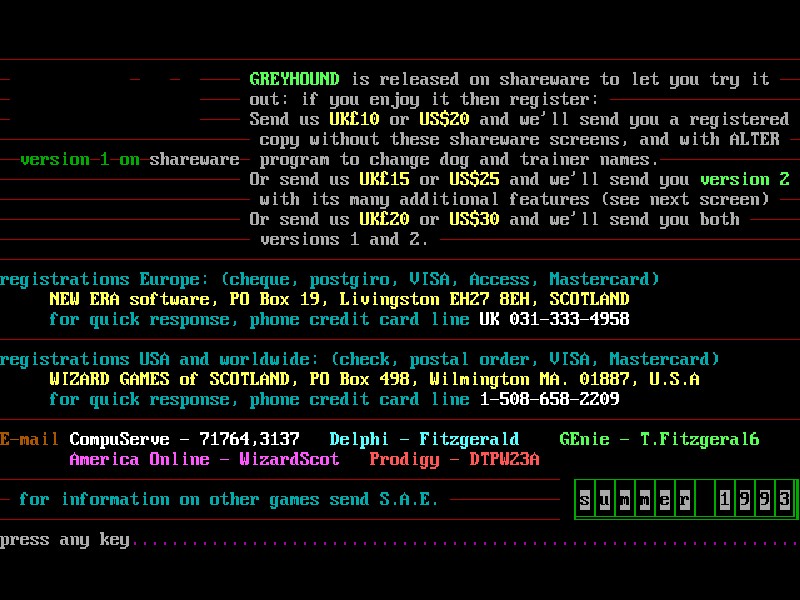Click the America Online - WizardScot contact
The image size is (800, 600).
204,459
